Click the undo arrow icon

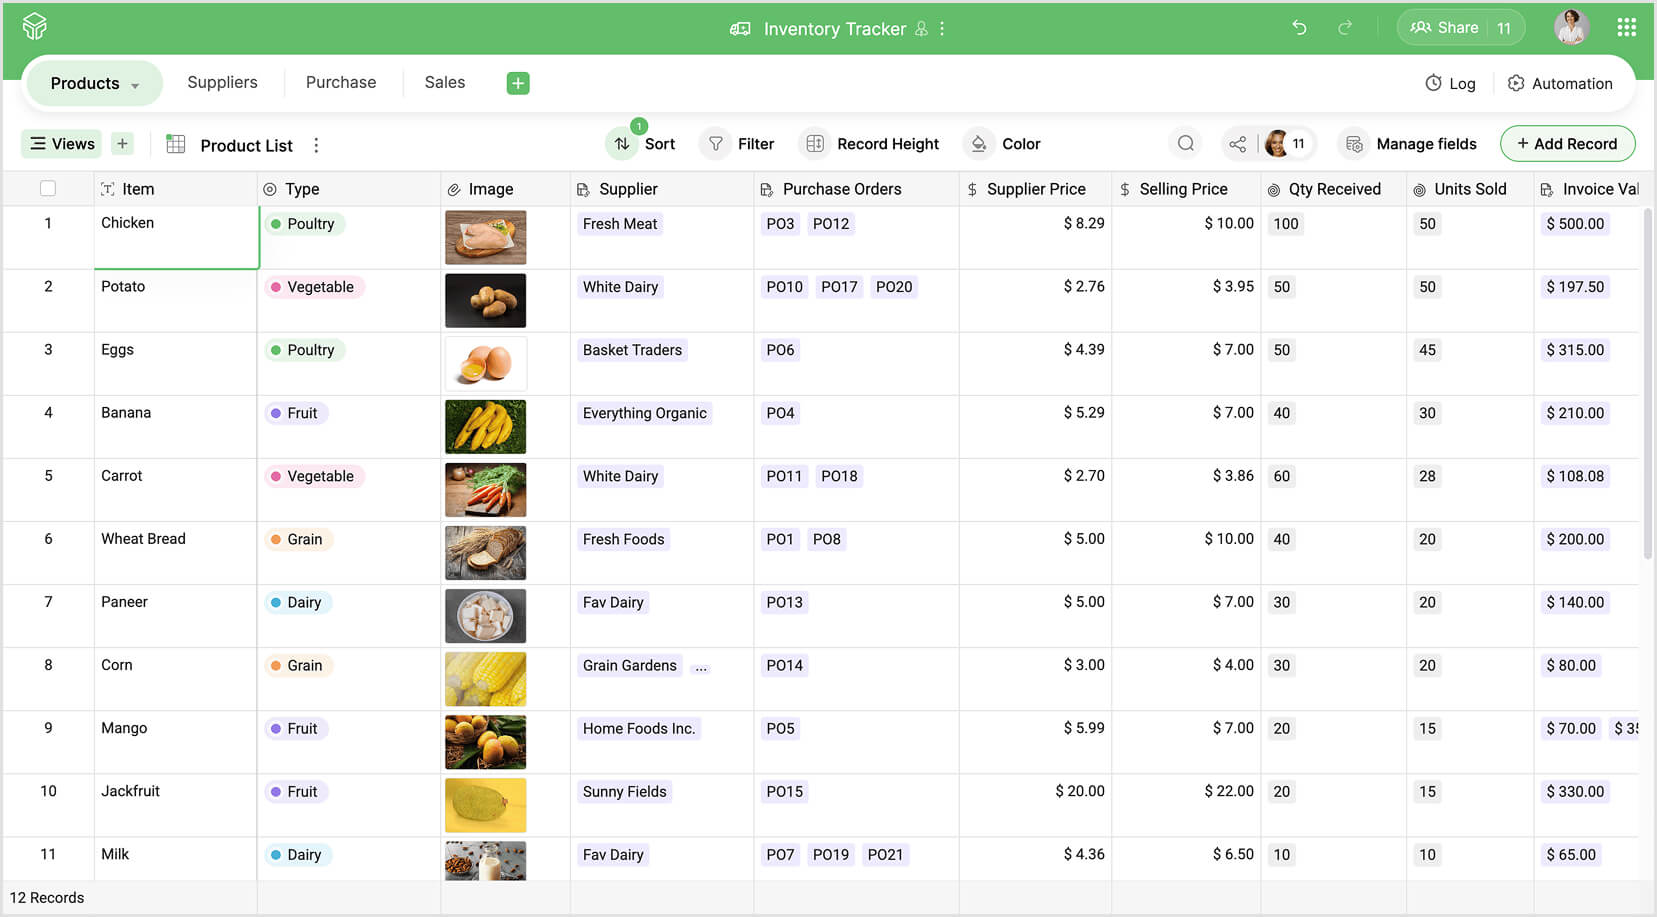(x=1299, y=28)
